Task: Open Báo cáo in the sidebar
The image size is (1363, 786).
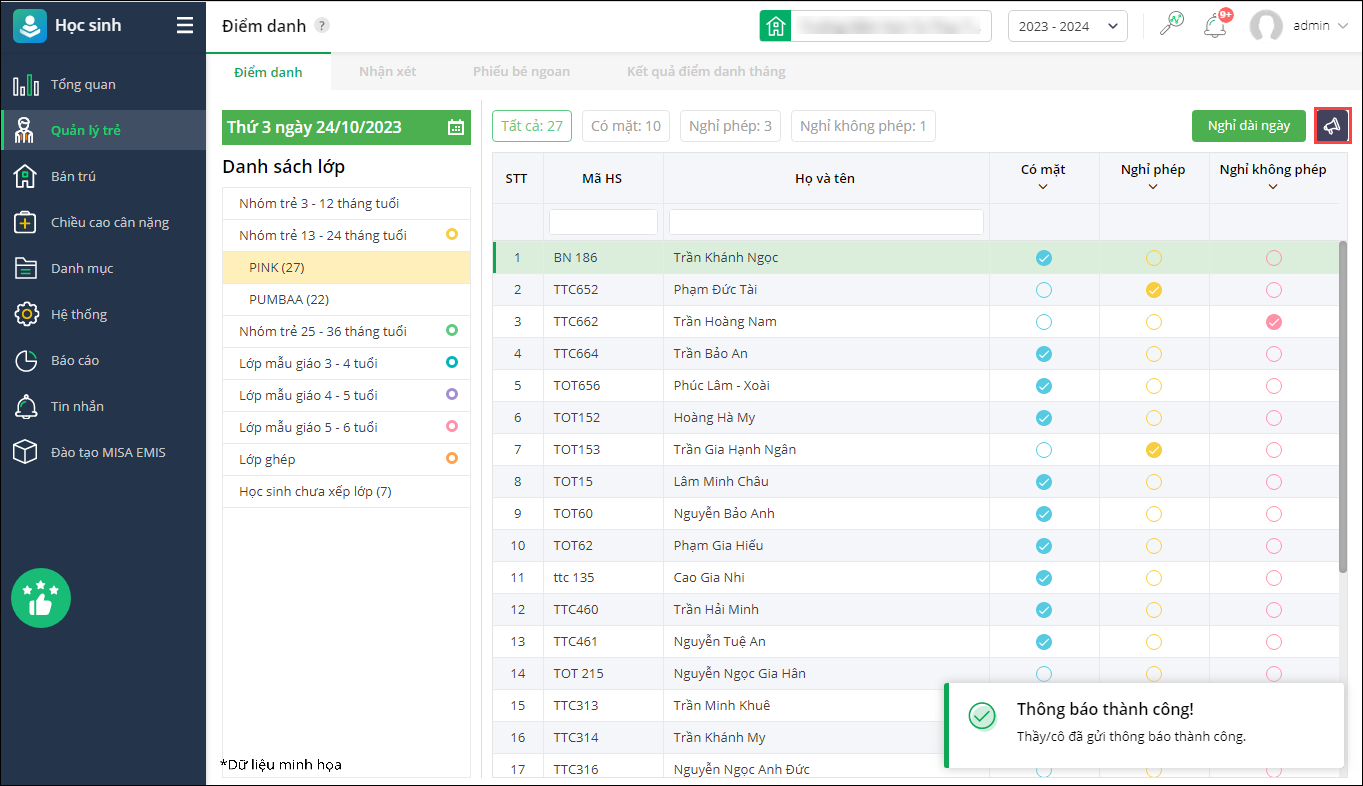Action: pyautogui.click(x=104, y=361)
